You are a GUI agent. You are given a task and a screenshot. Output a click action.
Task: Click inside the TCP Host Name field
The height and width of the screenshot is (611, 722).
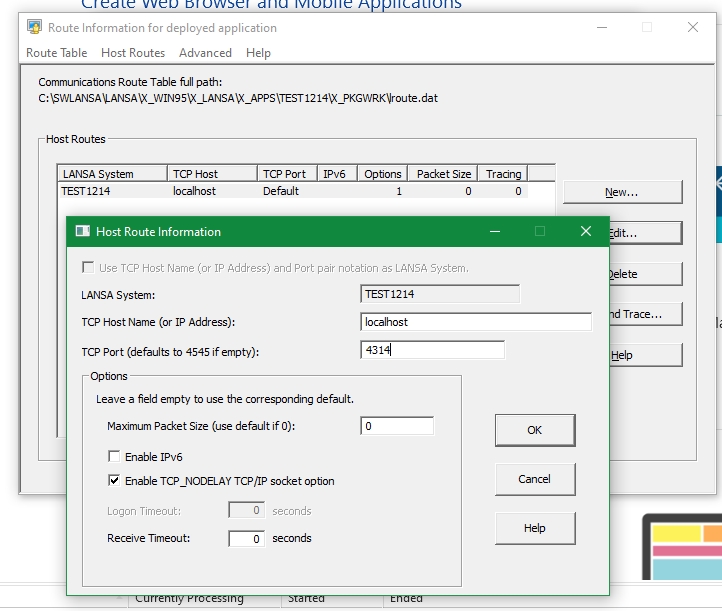(476, 322)
